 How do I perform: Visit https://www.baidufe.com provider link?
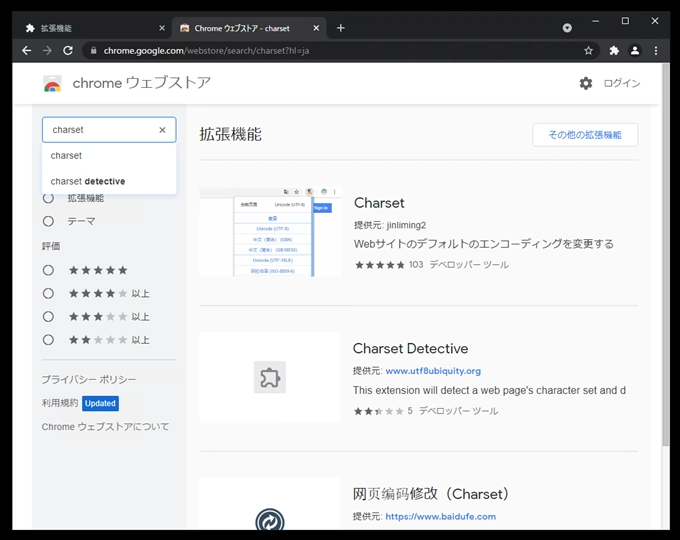440,517
